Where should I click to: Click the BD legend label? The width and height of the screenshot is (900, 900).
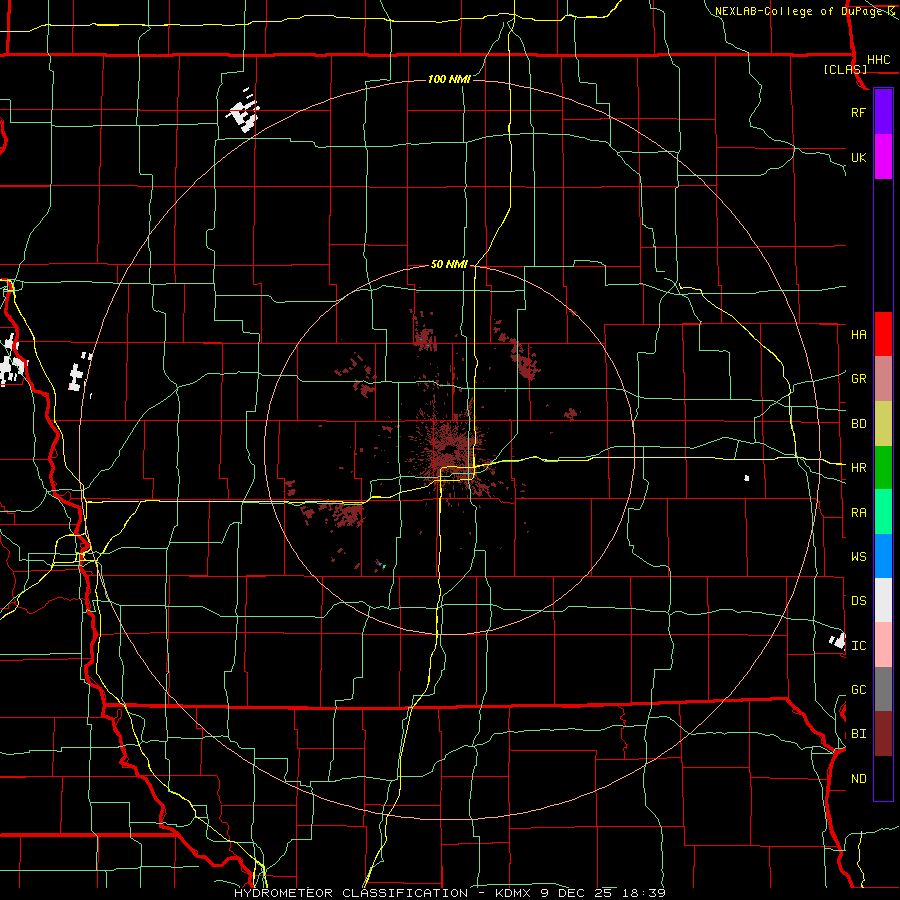coord(858,424)
